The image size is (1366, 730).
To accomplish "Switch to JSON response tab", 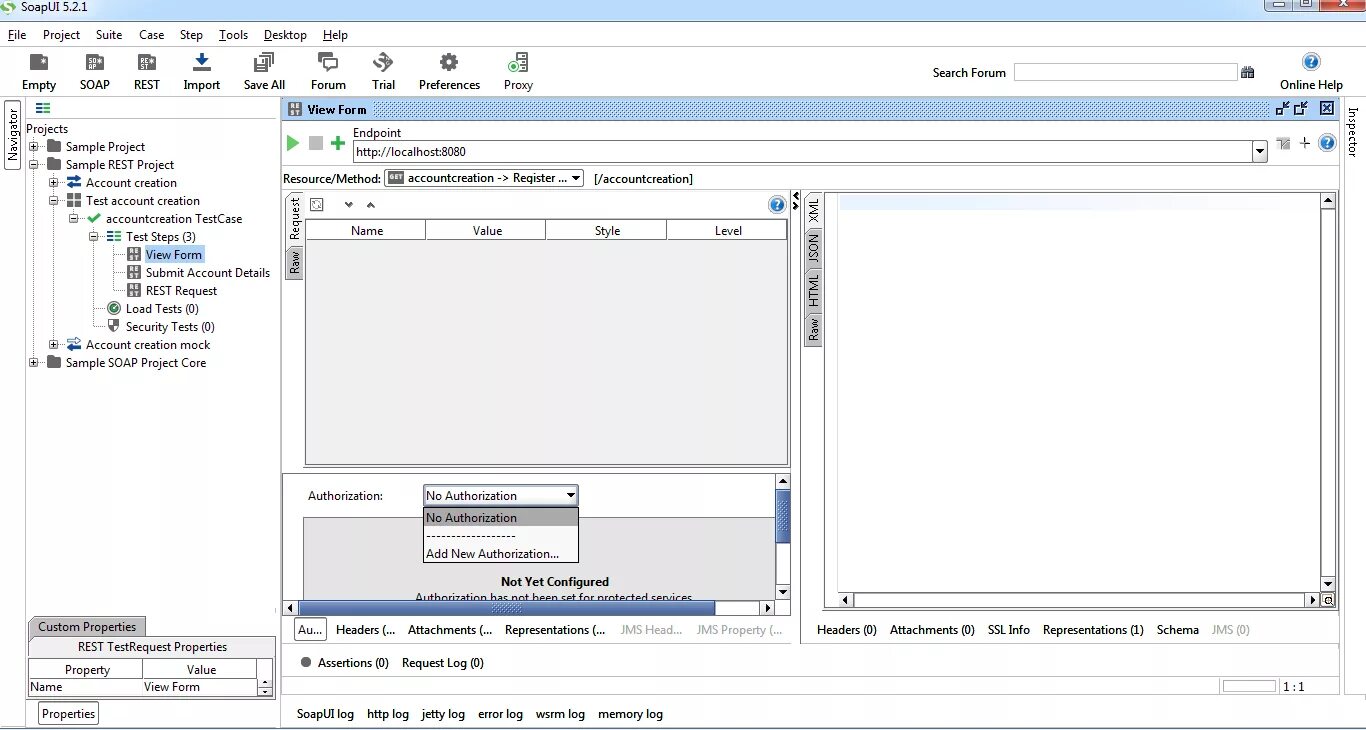I will (x=814, y=247).
